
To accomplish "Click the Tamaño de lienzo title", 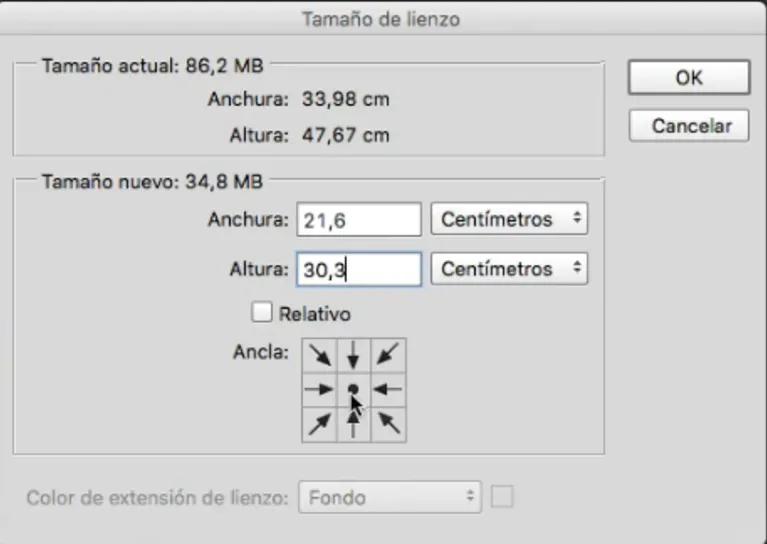I will pos(381,19).
